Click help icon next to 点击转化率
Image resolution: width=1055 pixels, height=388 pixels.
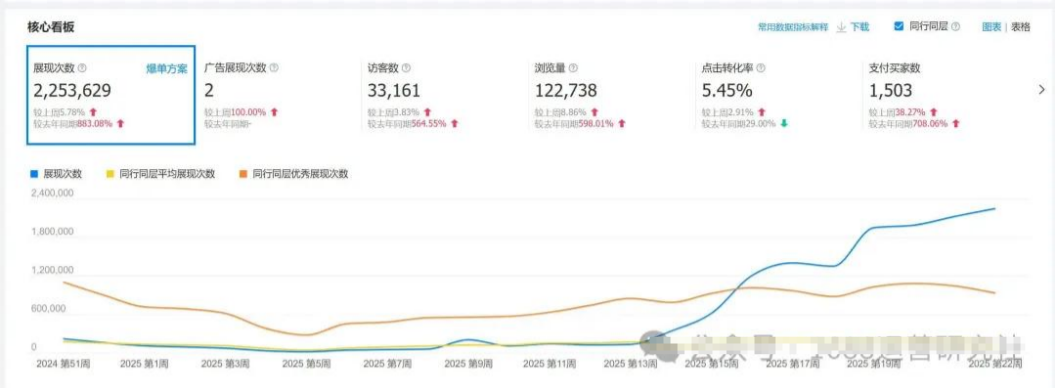(761, 69)
